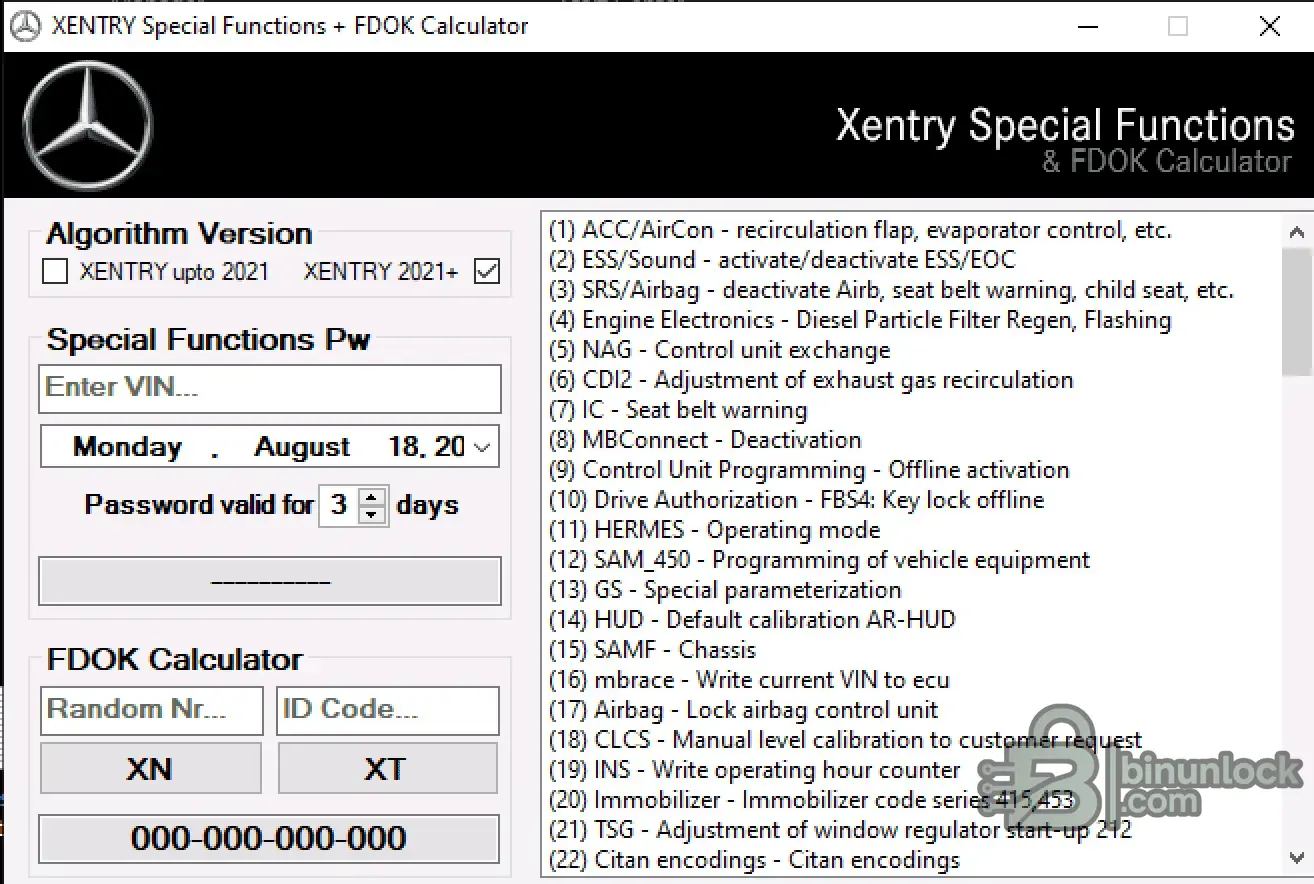Select (8) MBConnect Deactivation entry
The height and width of the screenshot is (884, 1314).
click(705, 440)
